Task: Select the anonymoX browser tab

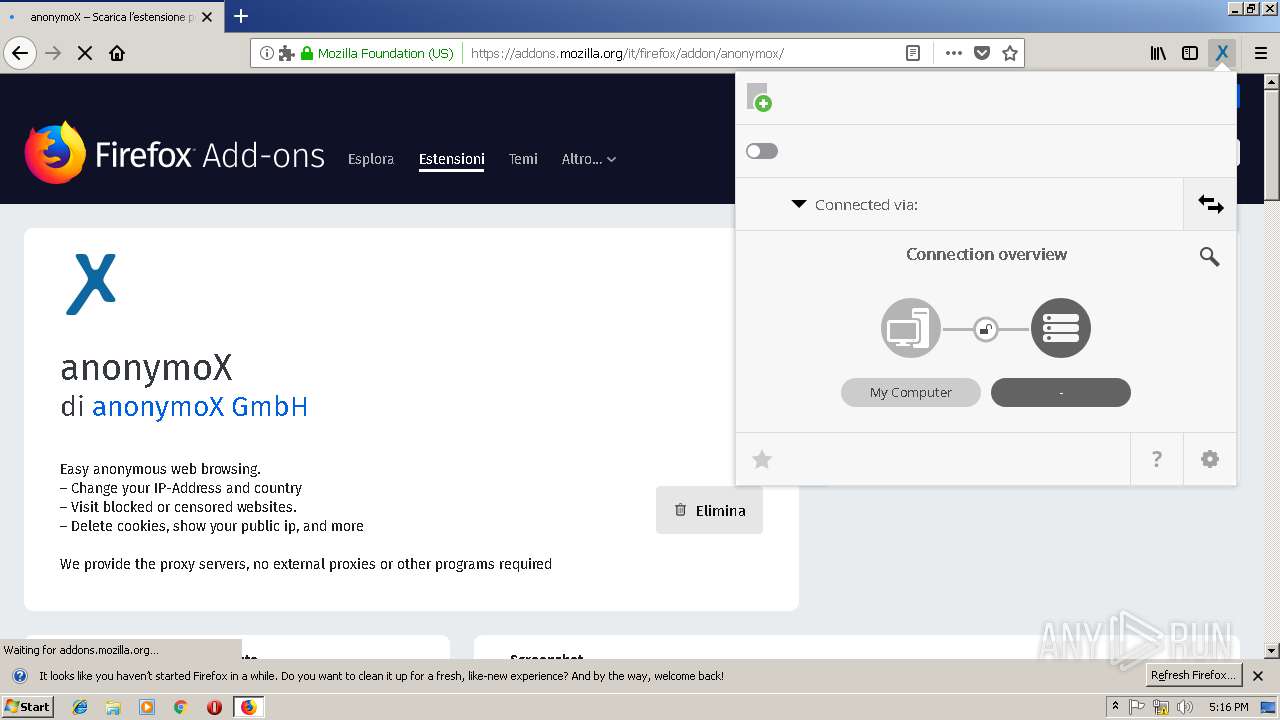Action: pyautogui.click(x=112, y=17)
